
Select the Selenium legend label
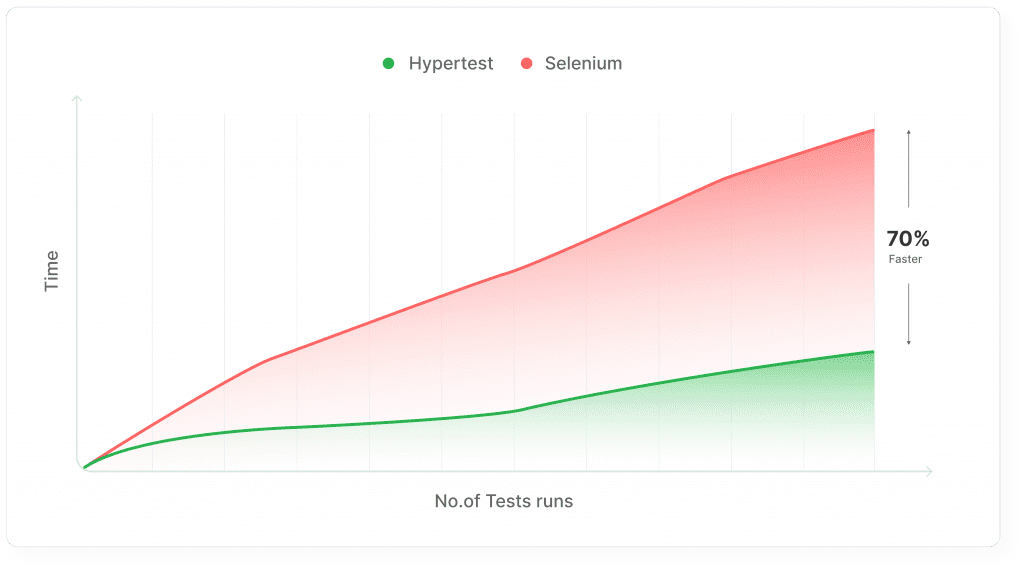[x=583, y=63]
